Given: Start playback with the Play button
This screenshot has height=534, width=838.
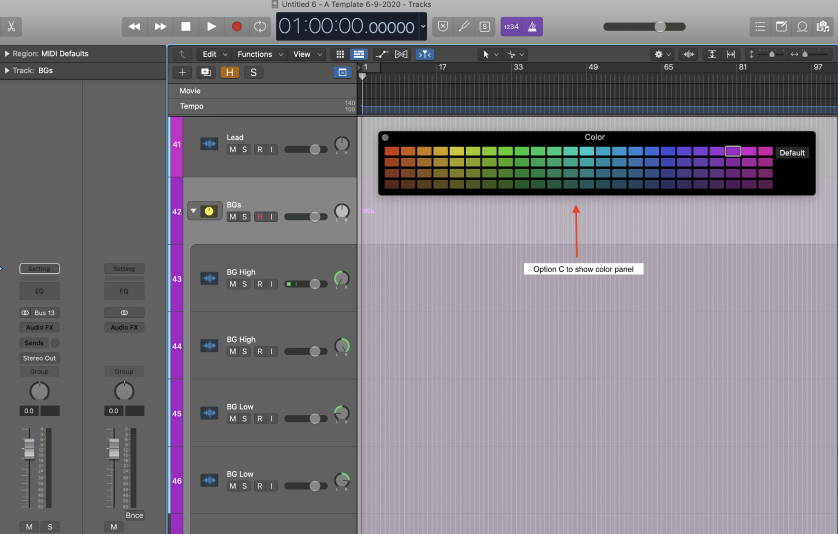Looking at the screenshot, I should 211,26.
